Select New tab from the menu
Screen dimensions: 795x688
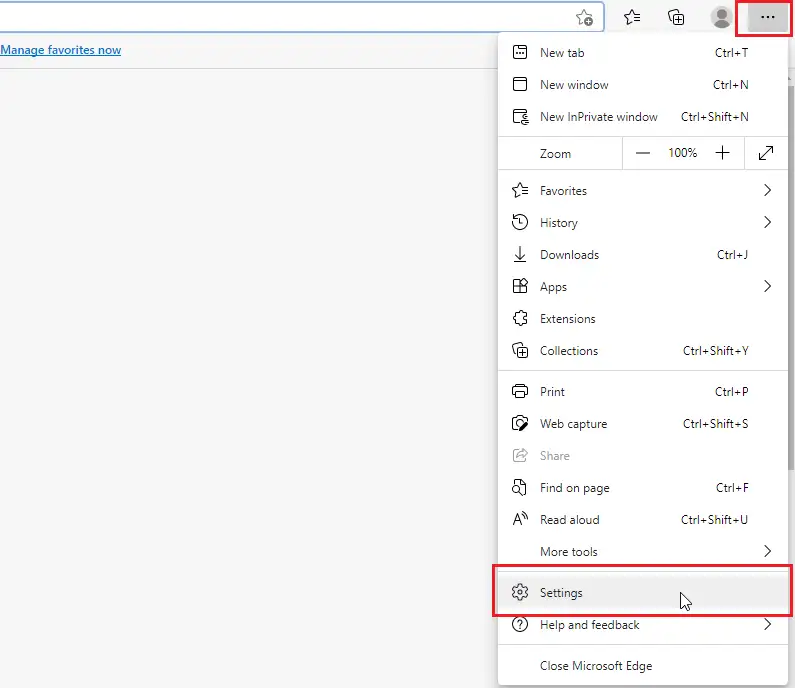tap(642, 53)
